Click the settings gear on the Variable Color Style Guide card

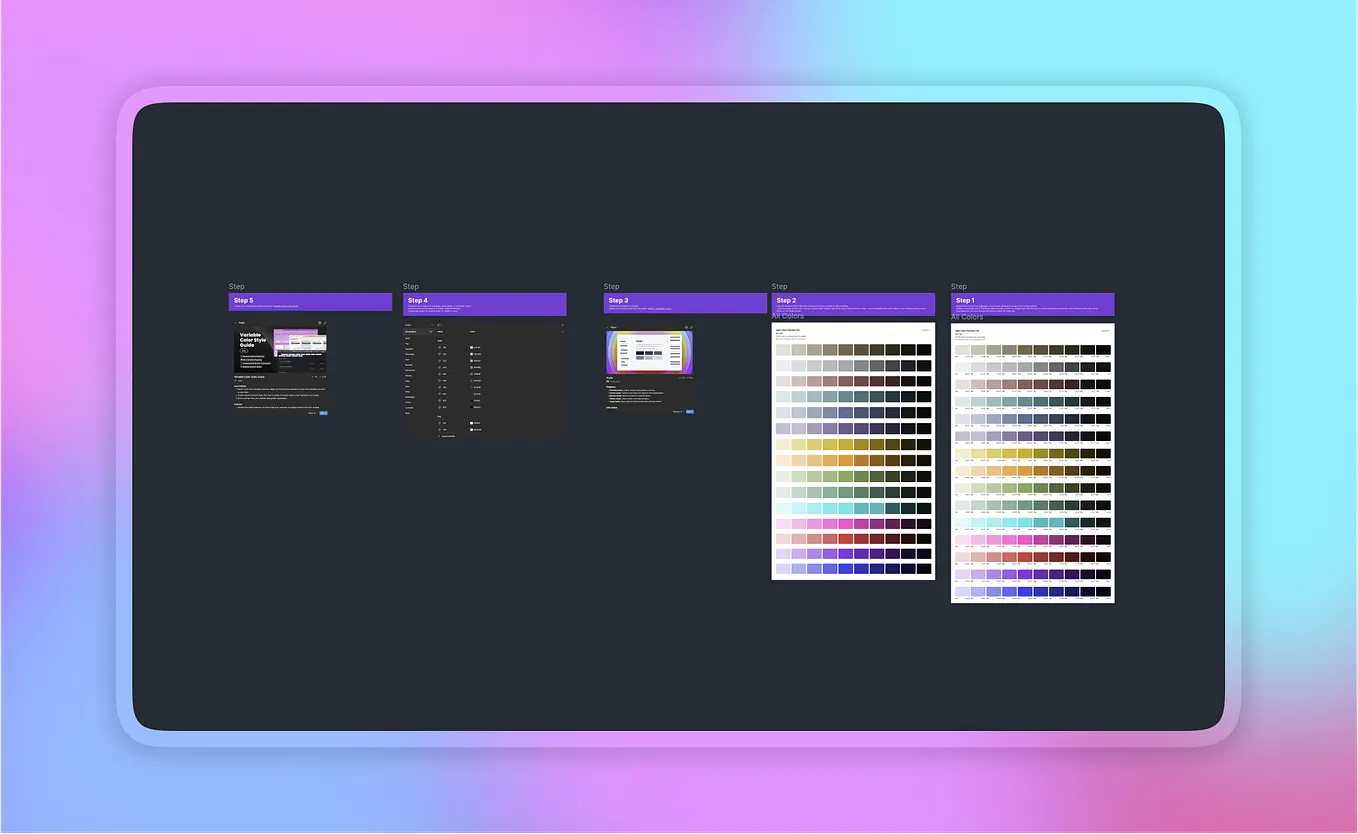click(320, 323)
